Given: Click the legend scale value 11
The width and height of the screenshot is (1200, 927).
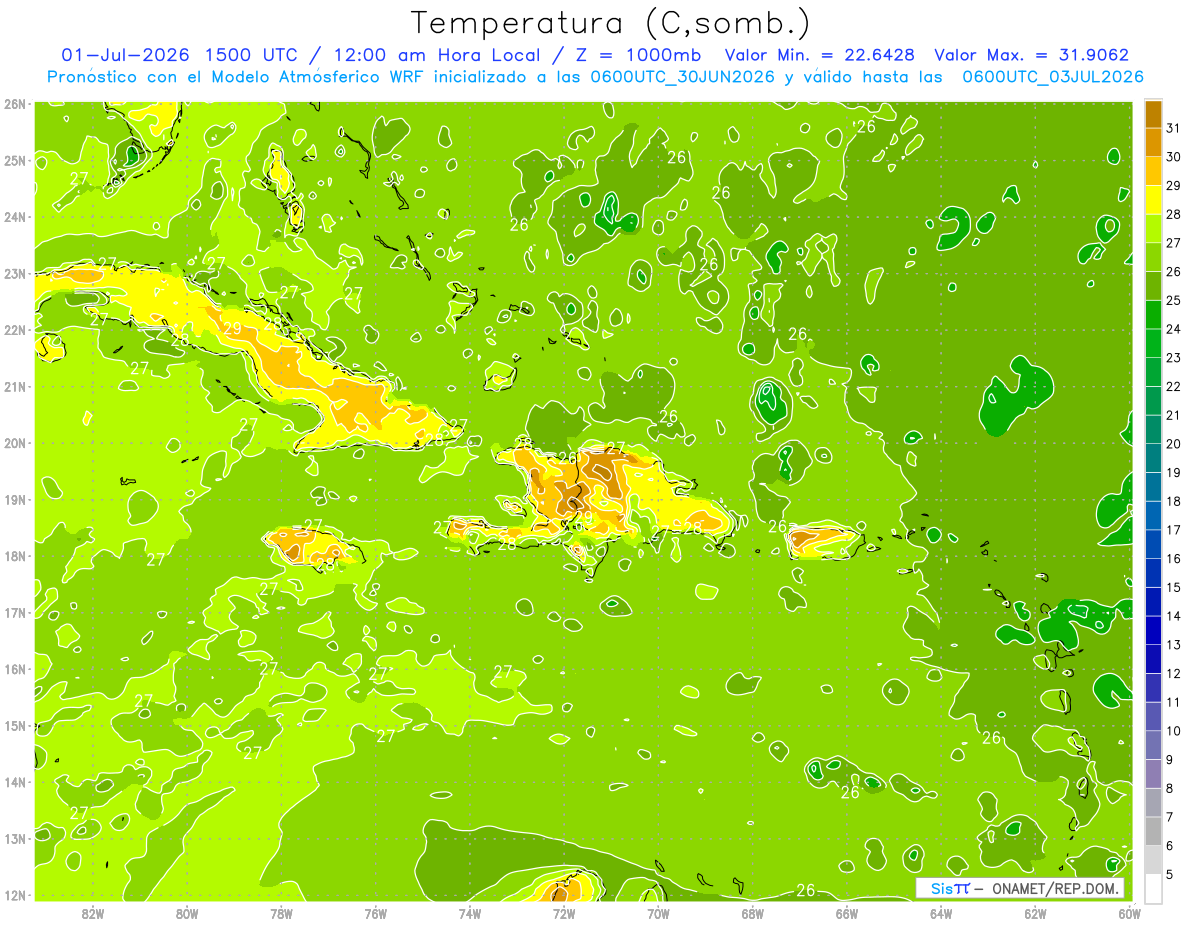Looking at the screenshot, I should 1173,702.
